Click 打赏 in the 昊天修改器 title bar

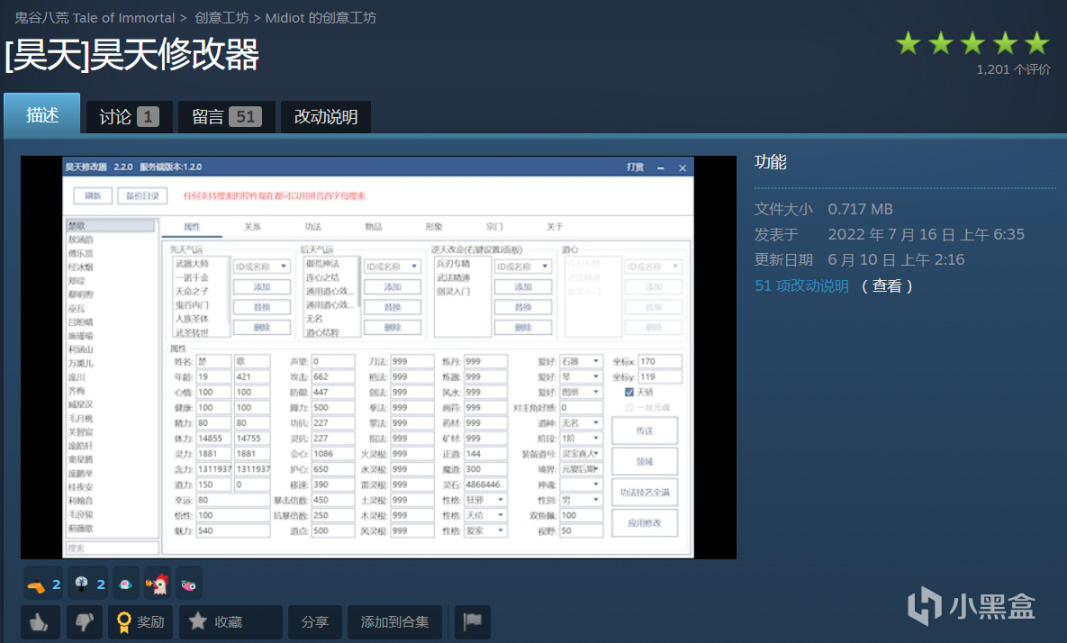tap(635, 167)
